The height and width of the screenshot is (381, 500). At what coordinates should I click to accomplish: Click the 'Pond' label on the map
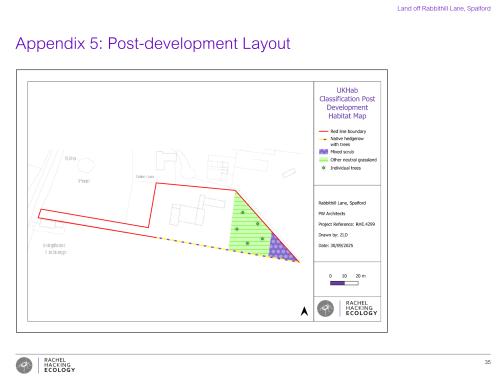(84, 181)
